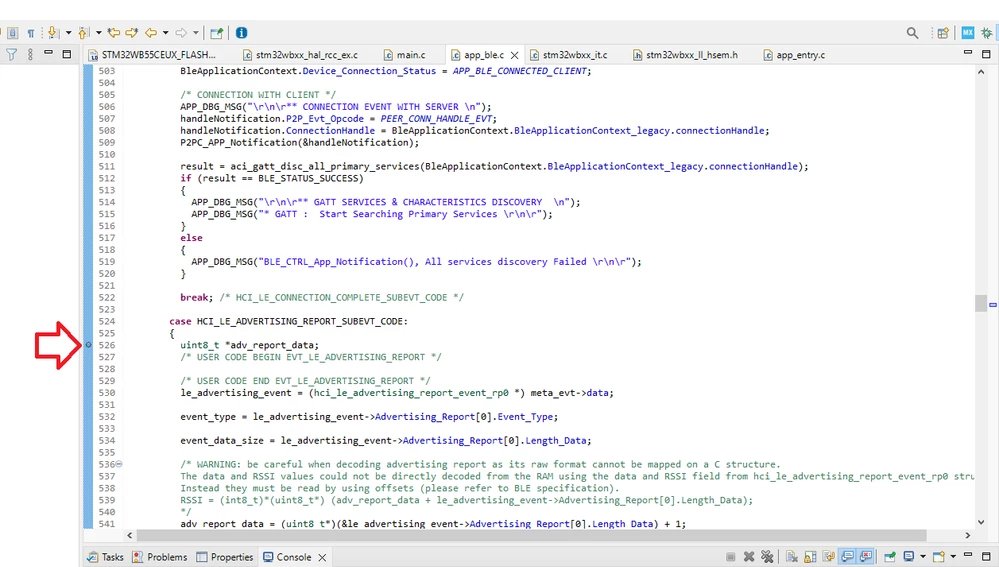
Task: Open the Tasks view tab
Action: pos(106,557)
